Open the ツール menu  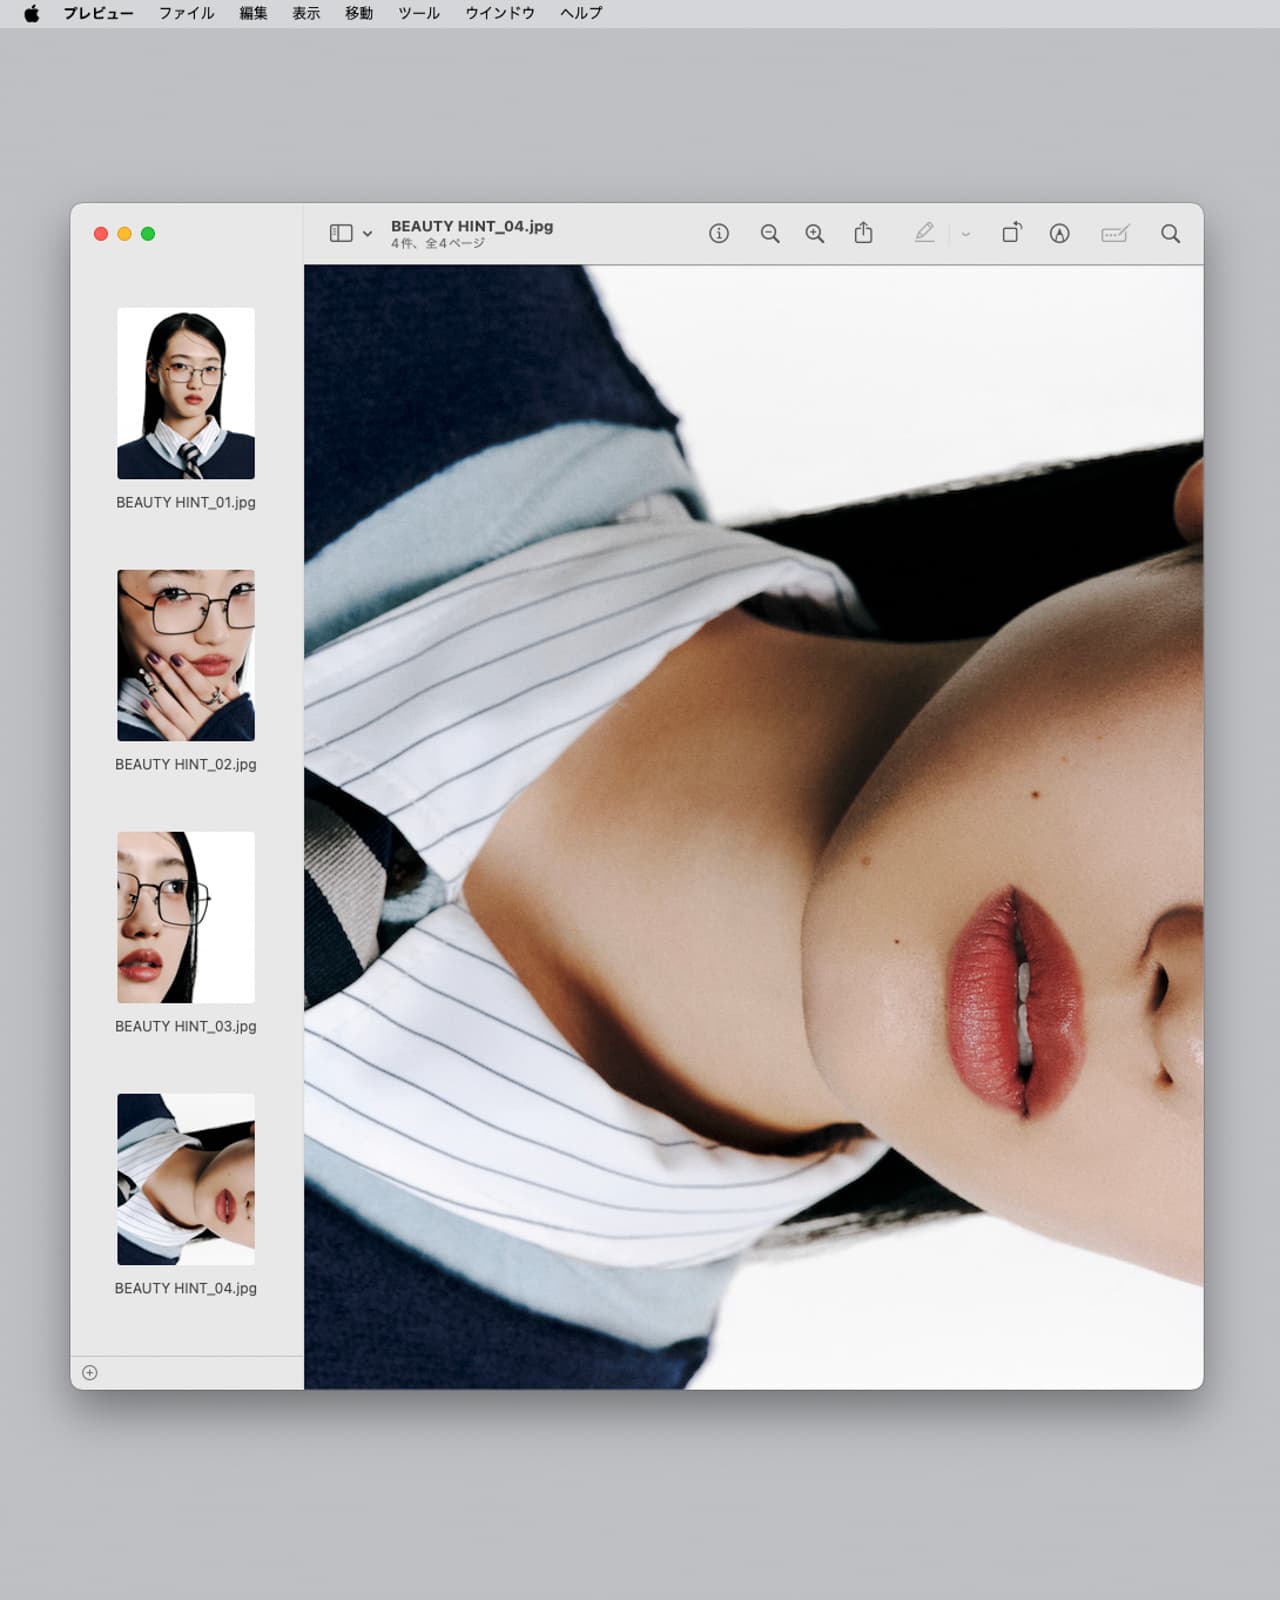coord(419,13)
